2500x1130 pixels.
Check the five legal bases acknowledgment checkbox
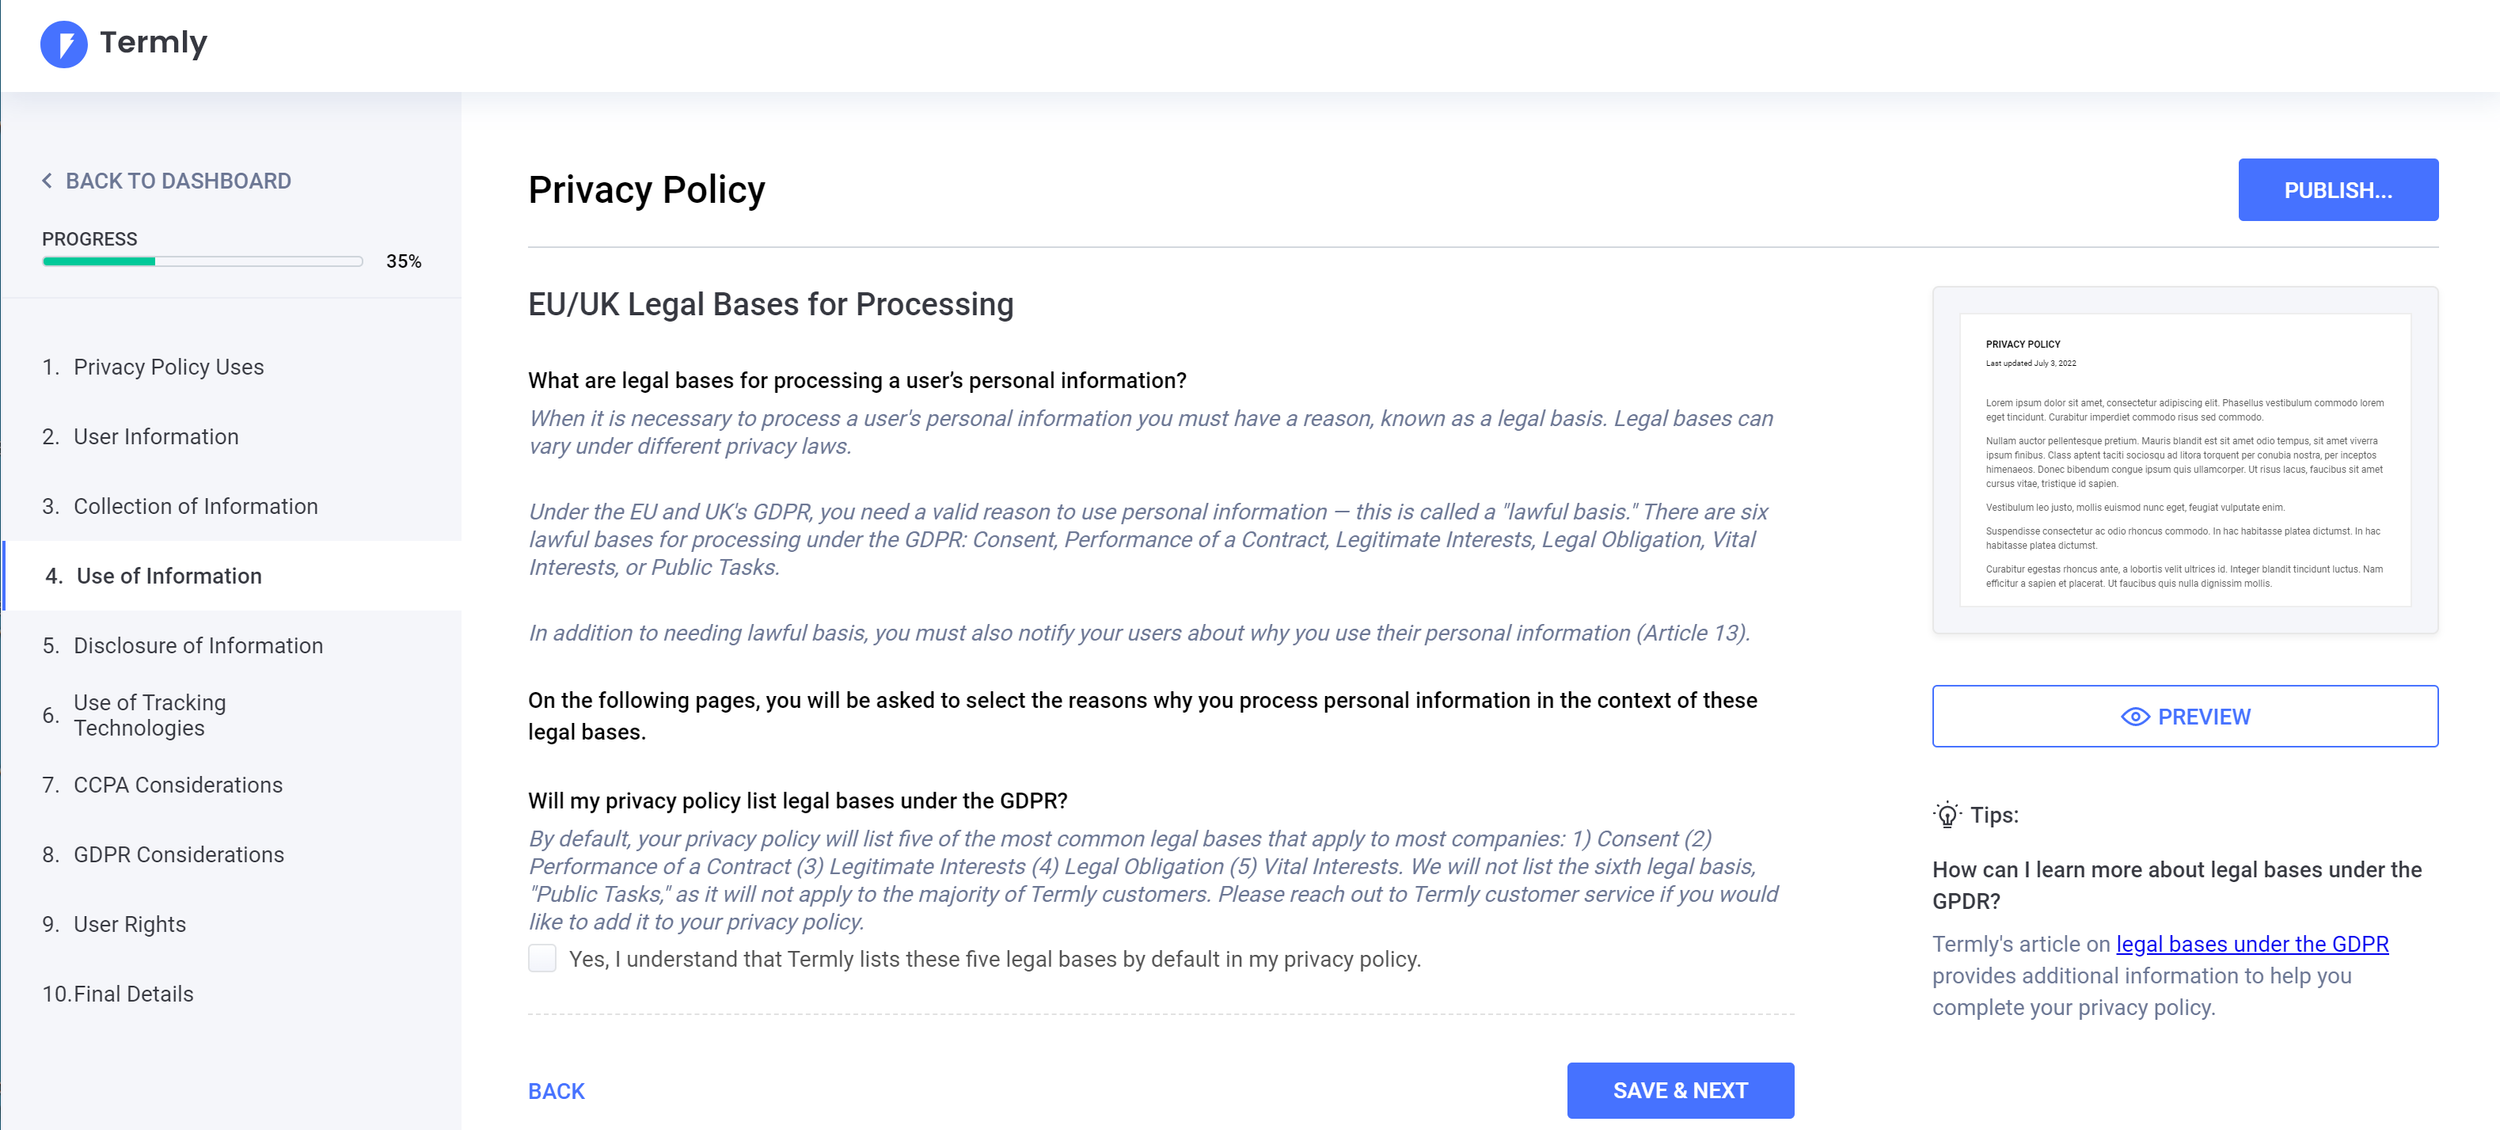pyautogui.click(x=542, y=959)
